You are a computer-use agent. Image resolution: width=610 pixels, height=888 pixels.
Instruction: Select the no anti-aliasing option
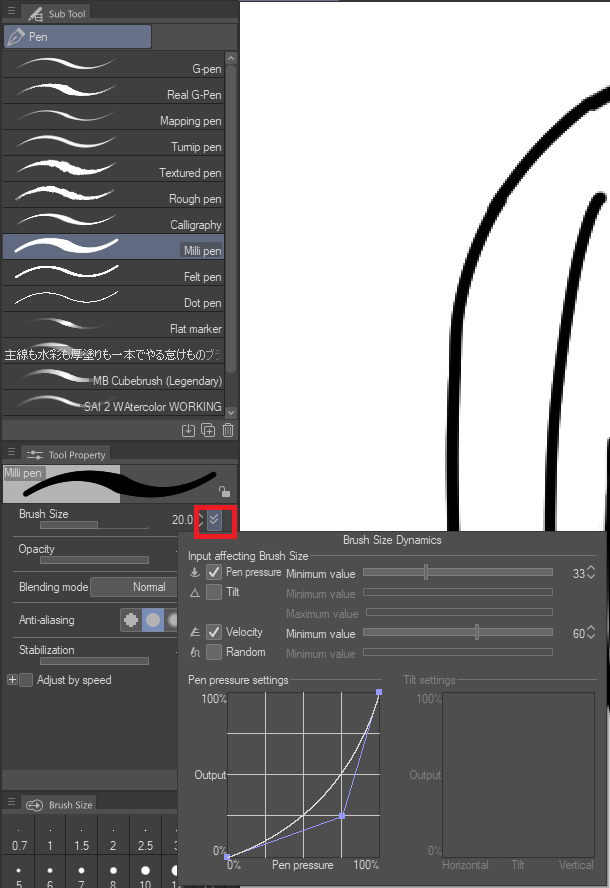pyautogui.click(x=131, y=620)
